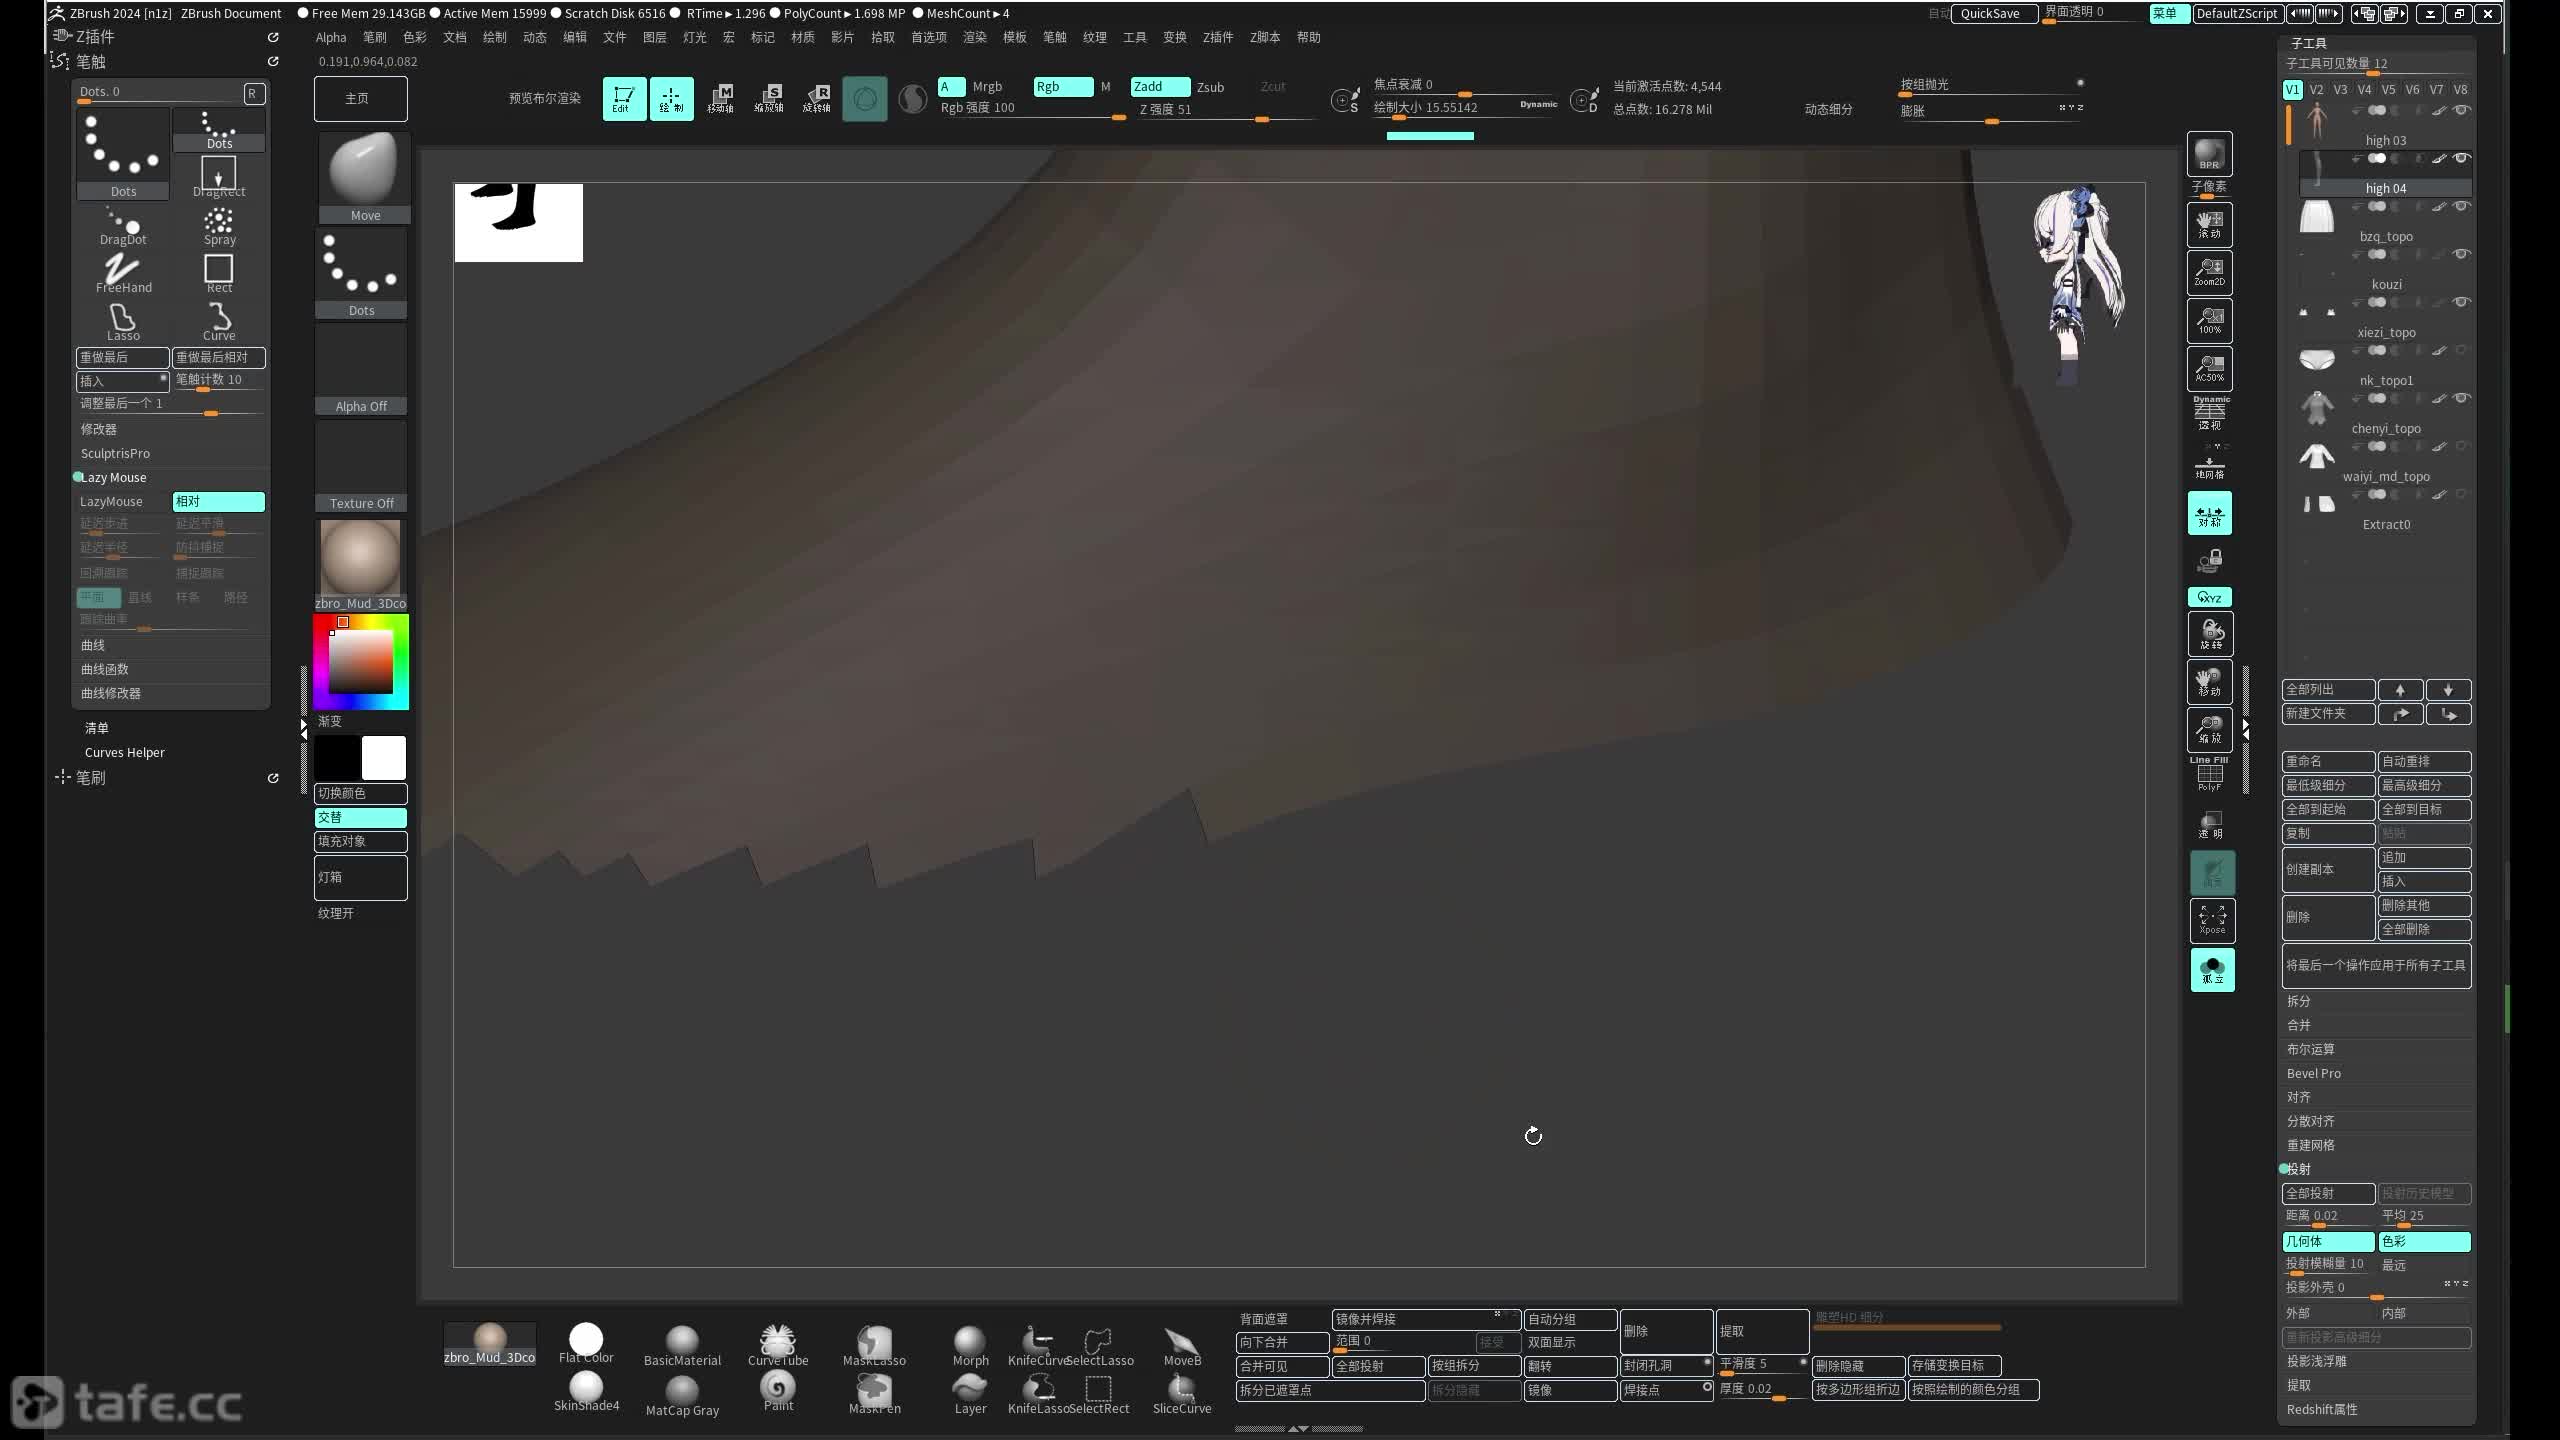Click the Rename subtool button

coord(2328,760)
